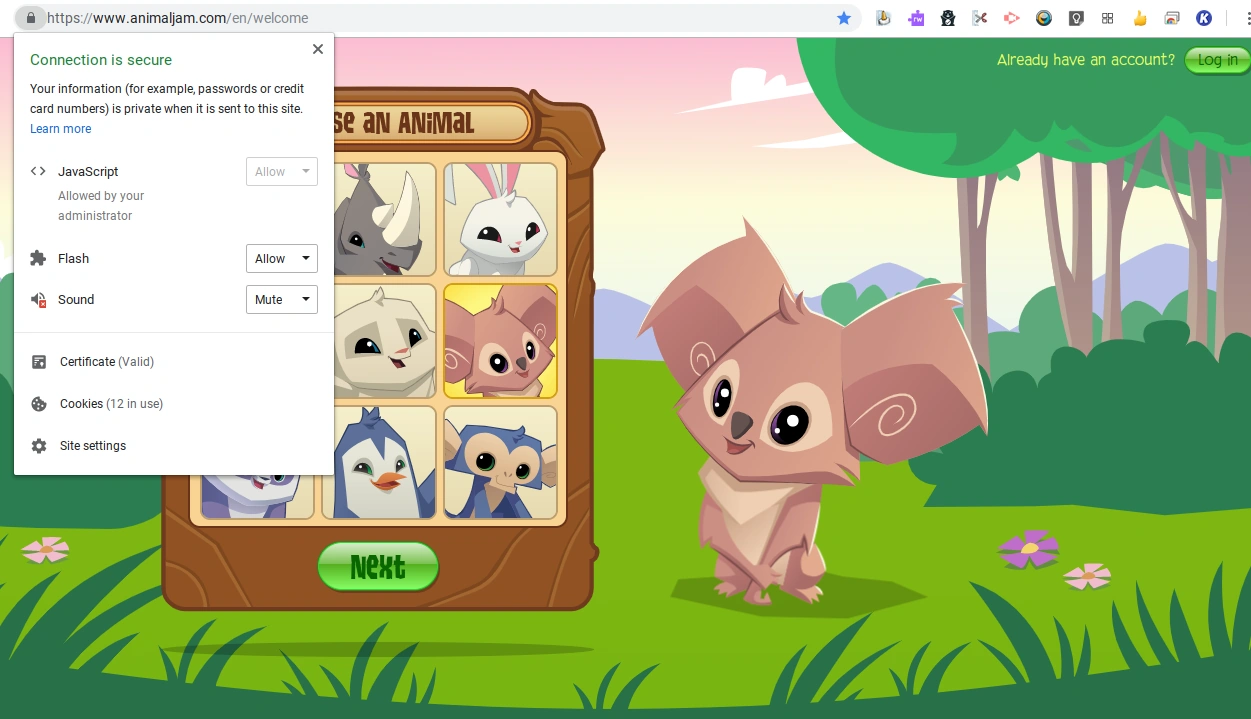Select the purple-gray animal behind the popup
Viewport: 1251px width, 719px height.
tap(257, 496)
